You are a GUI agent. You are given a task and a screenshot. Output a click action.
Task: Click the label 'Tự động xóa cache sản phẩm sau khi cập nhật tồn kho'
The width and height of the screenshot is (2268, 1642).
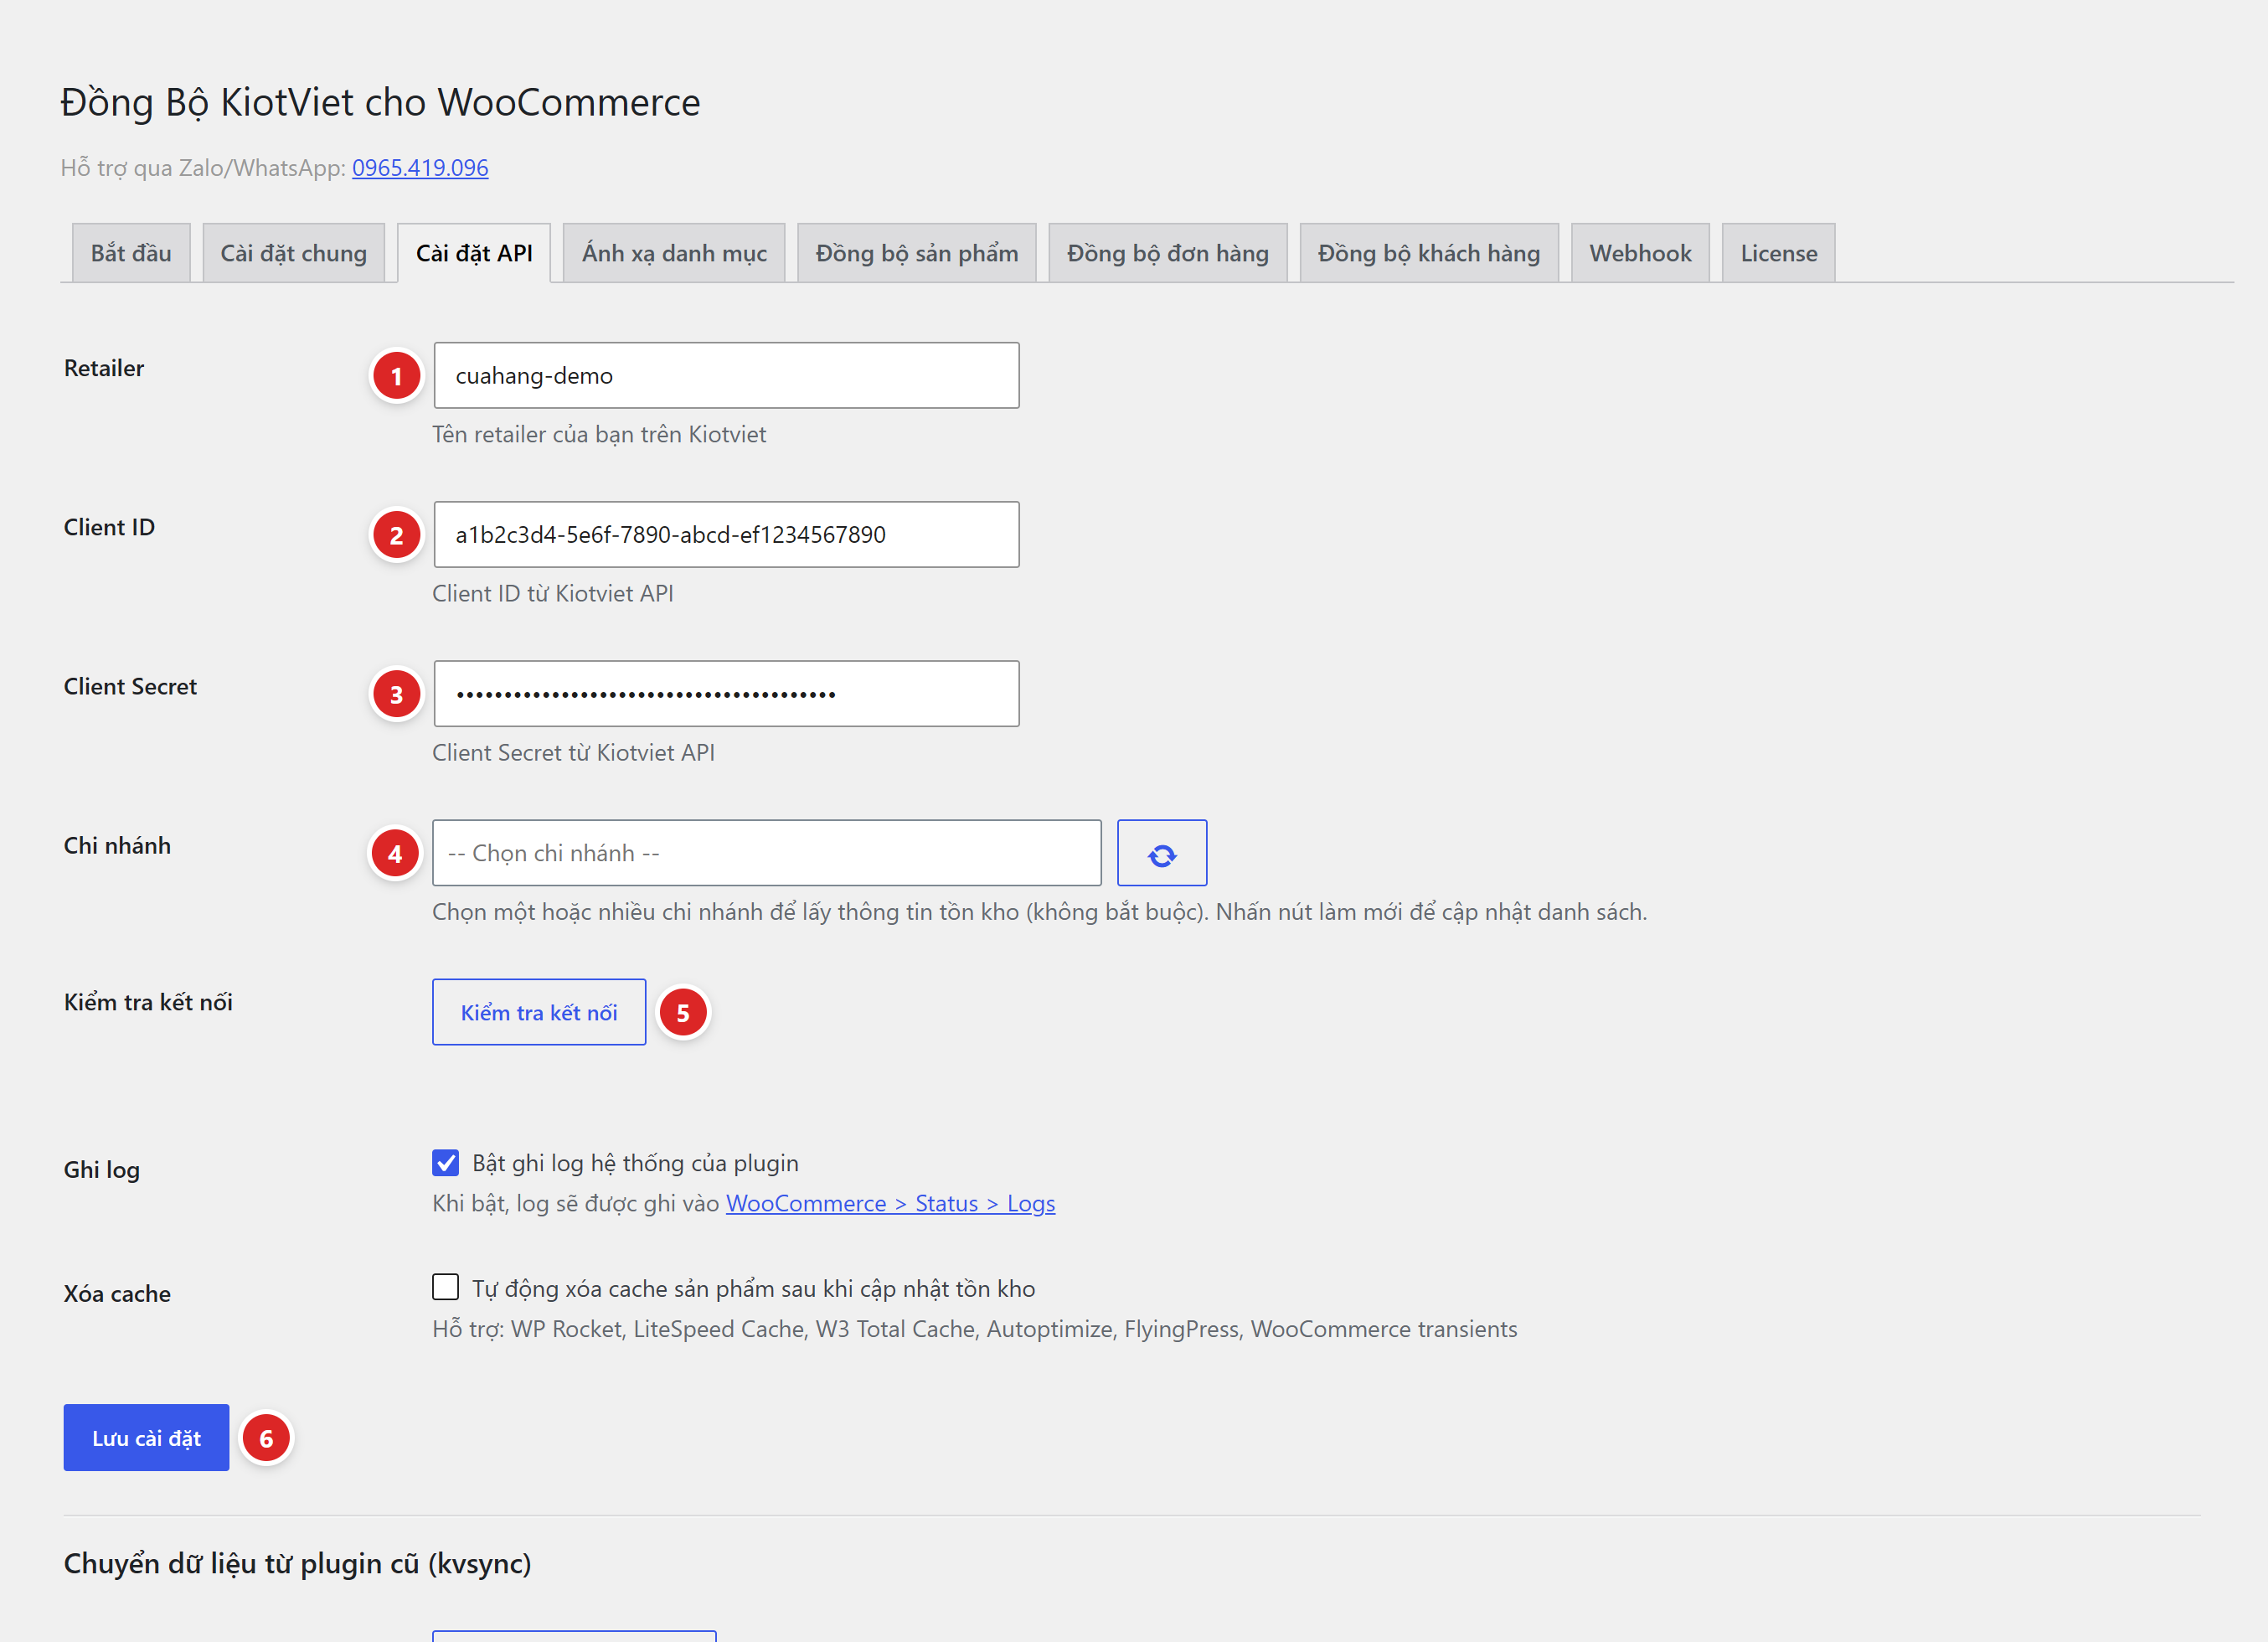[753, 1288]
